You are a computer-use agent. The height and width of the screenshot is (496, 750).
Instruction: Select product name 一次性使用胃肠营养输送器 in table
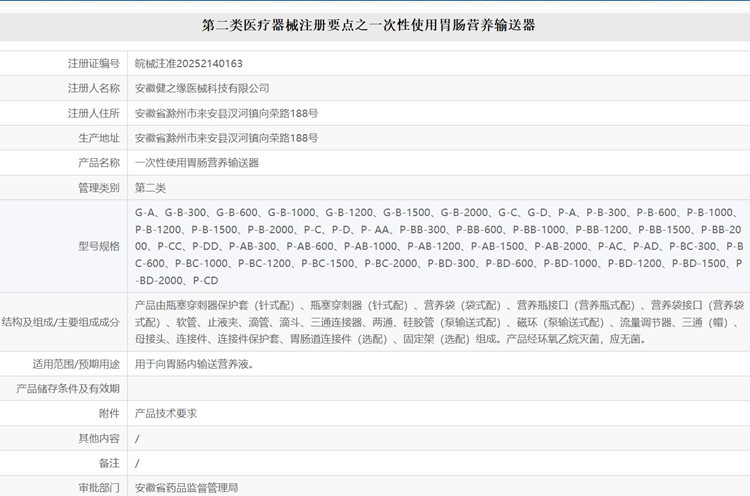pyautogui.click(x=197, y=163)
